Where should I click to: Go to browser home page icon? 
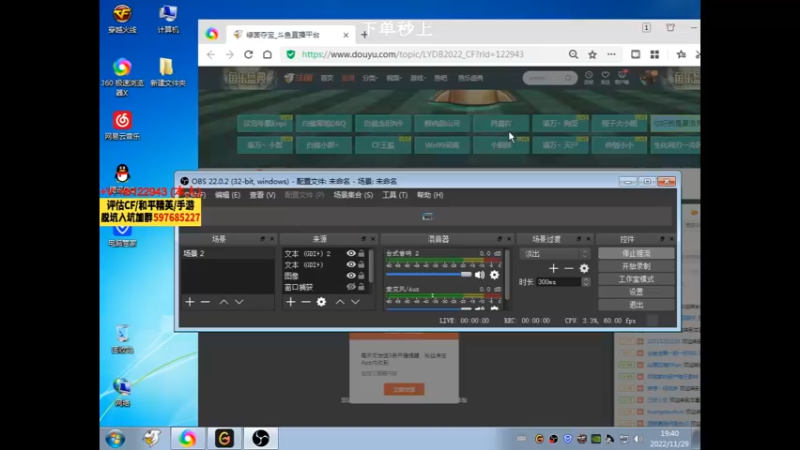(267, 55)
